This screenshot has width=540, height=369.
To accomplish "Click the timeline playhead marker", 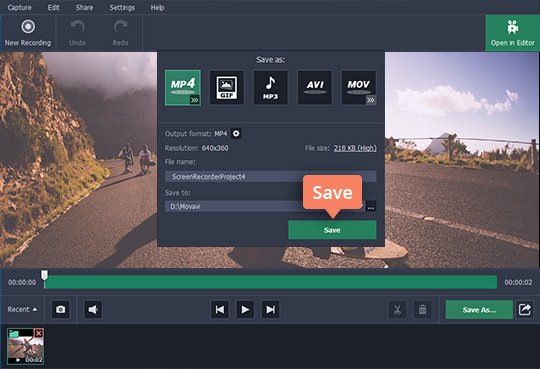I will (x=44, y=275).
